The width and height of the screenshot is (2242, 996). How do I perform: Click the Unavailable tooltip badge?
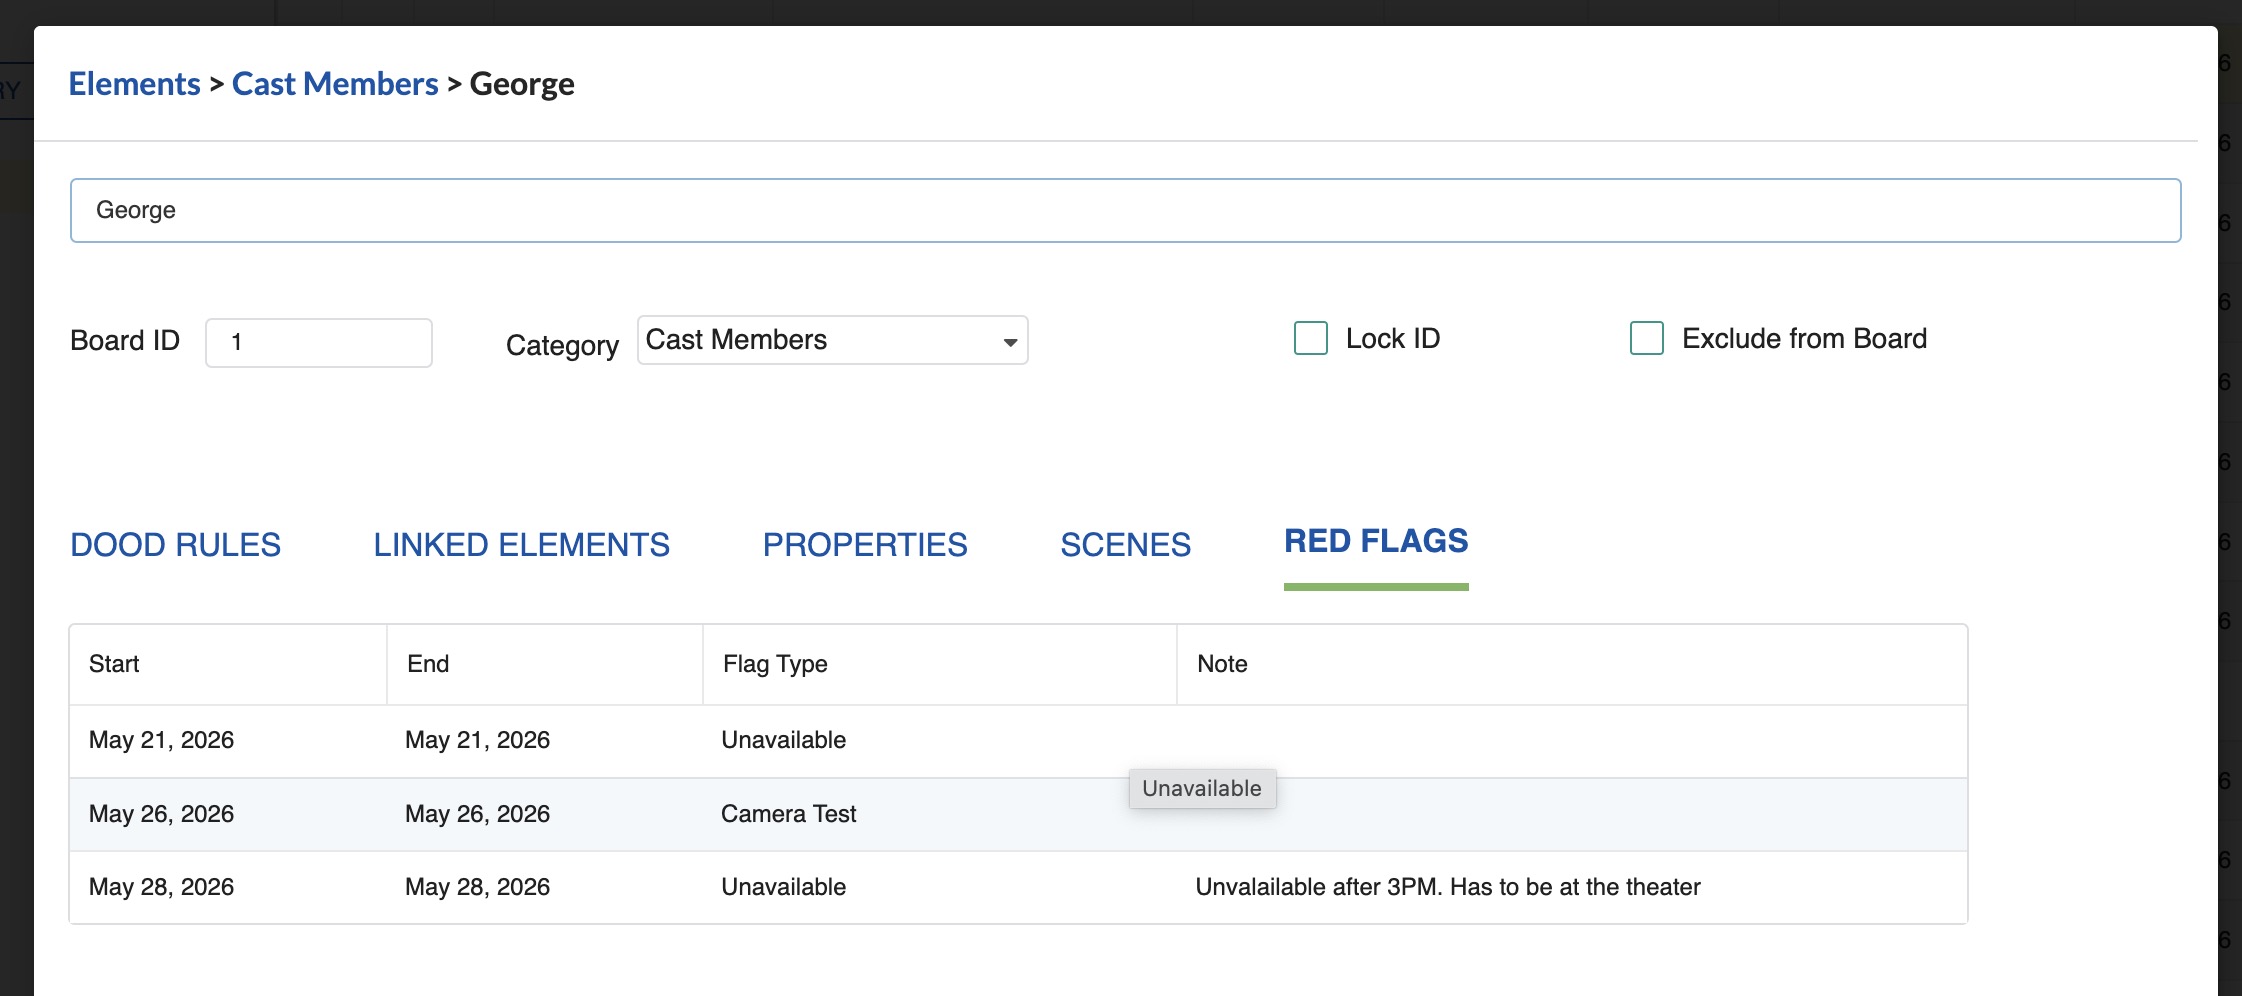click(1202, 788)
